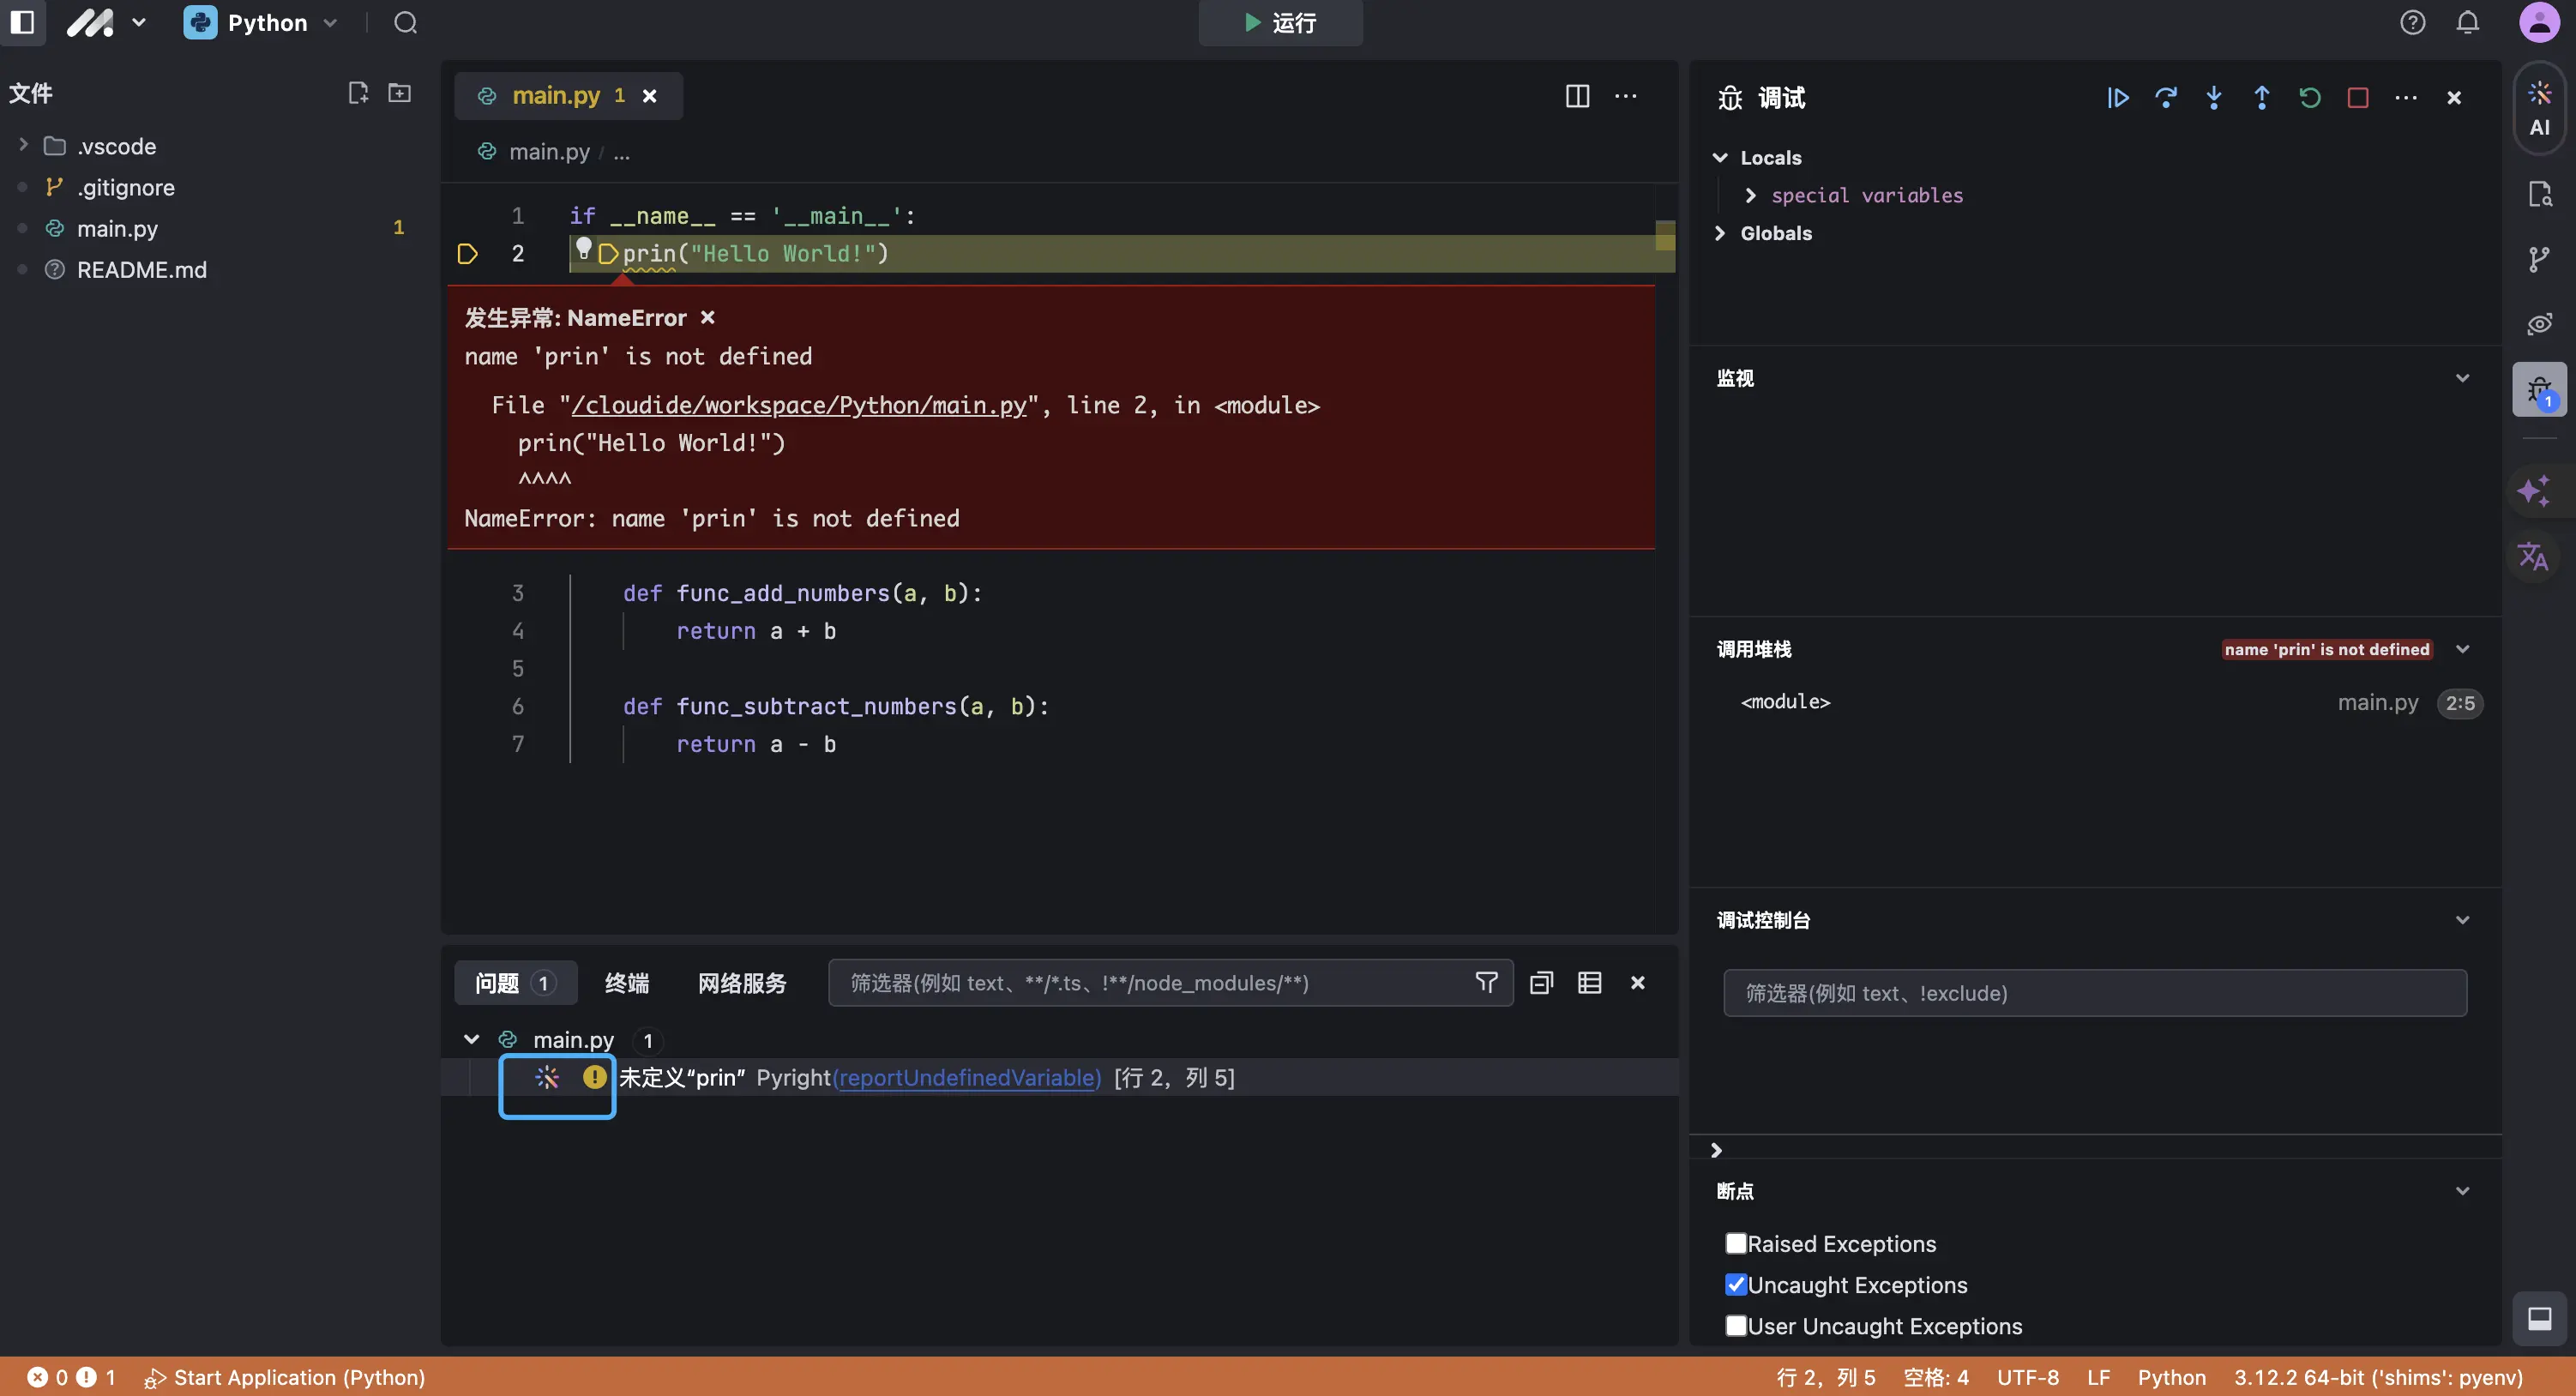This screenshot has width=2576, height=1396.
Task: Dismiss the NameError exception popup
Action: coord(707,317)
